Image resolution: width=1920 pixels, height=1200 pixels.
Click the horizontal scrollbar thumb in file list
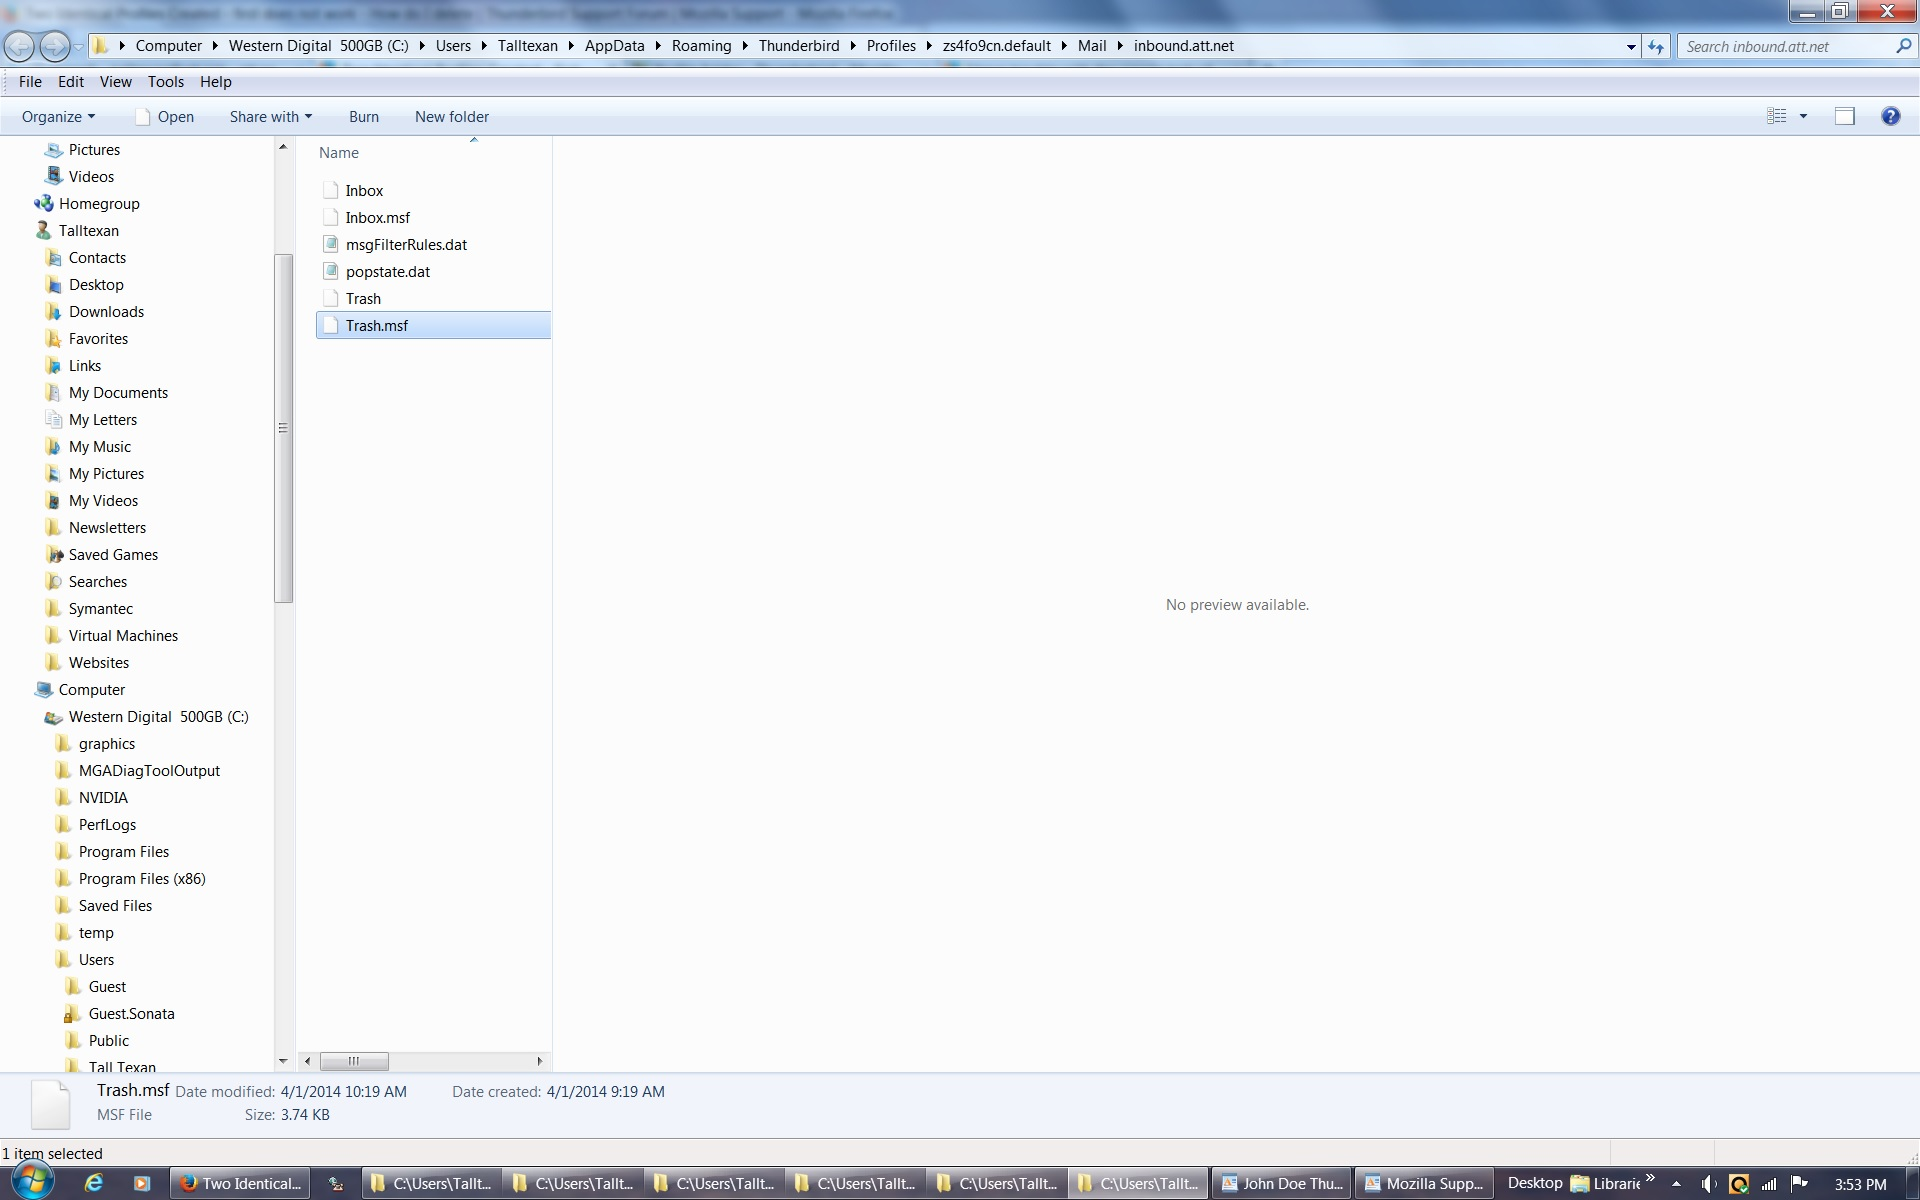click(x=354, y=1061)
